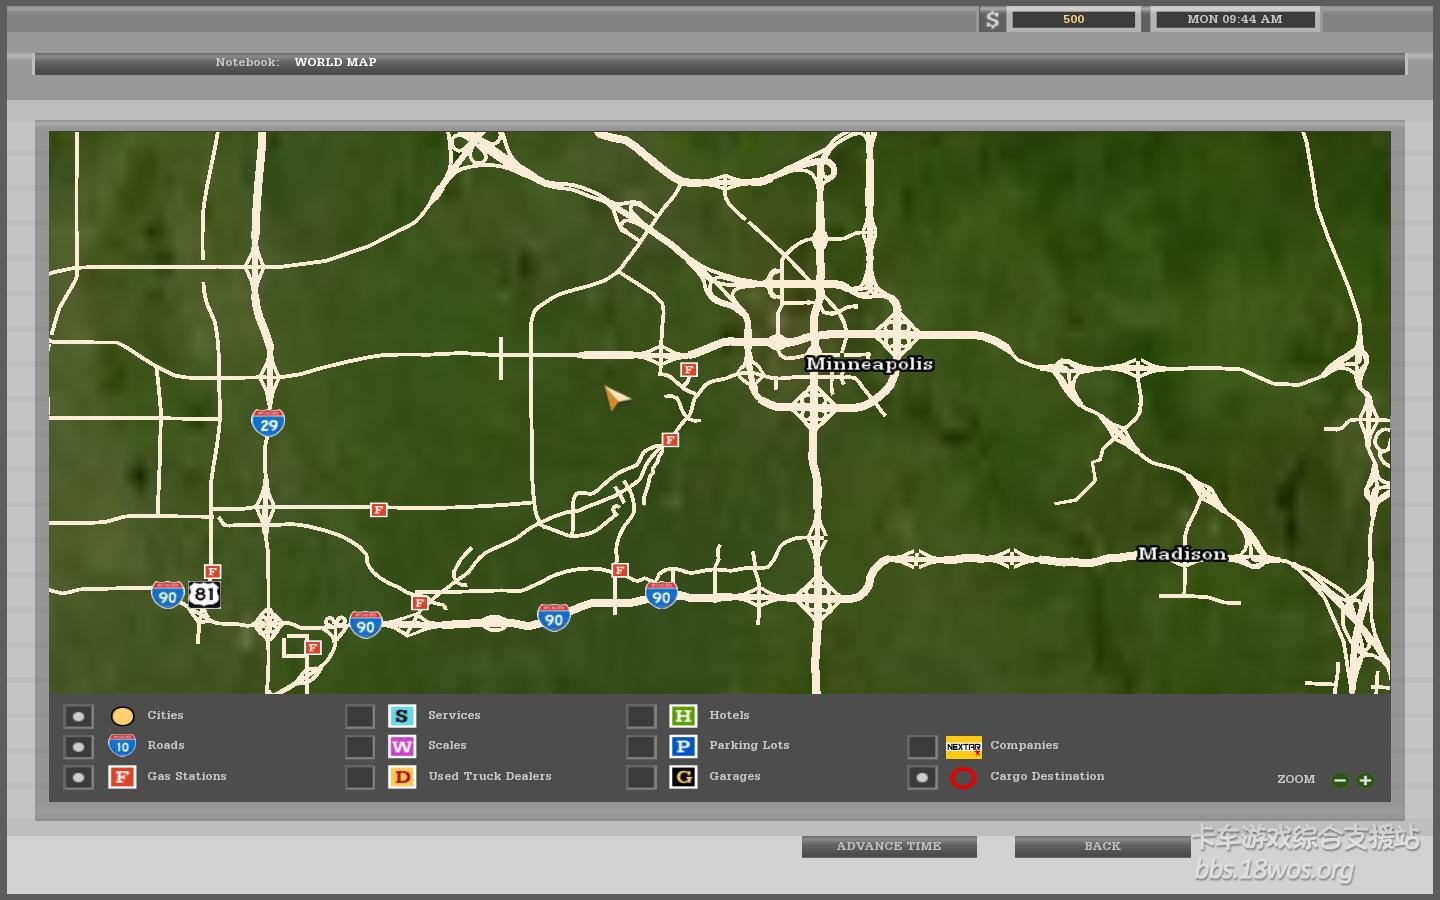Turn on the Companies checkbox
Screen dimensions: 1440x900
click(922, 747)
